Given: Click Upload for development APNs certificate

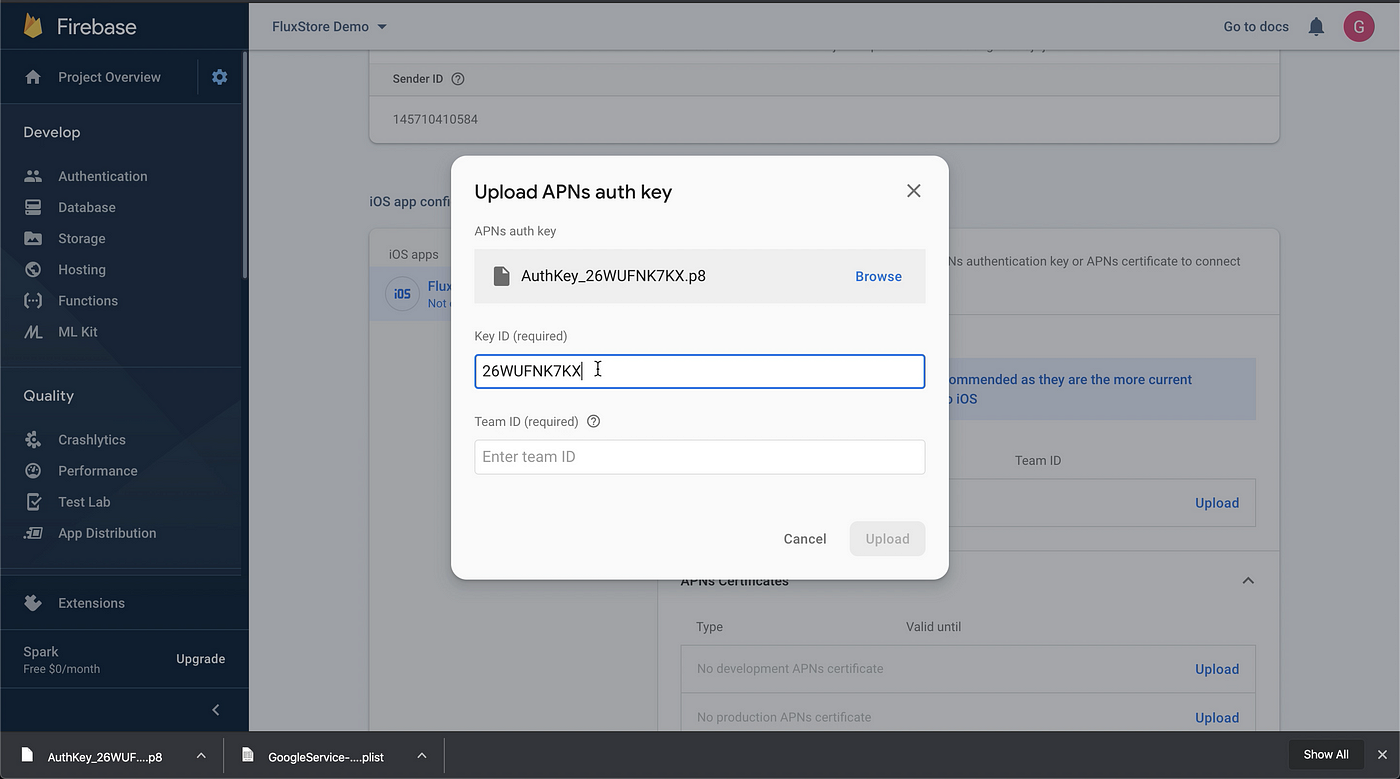Looking at the screenshot, I should [x=1217, y=669].
